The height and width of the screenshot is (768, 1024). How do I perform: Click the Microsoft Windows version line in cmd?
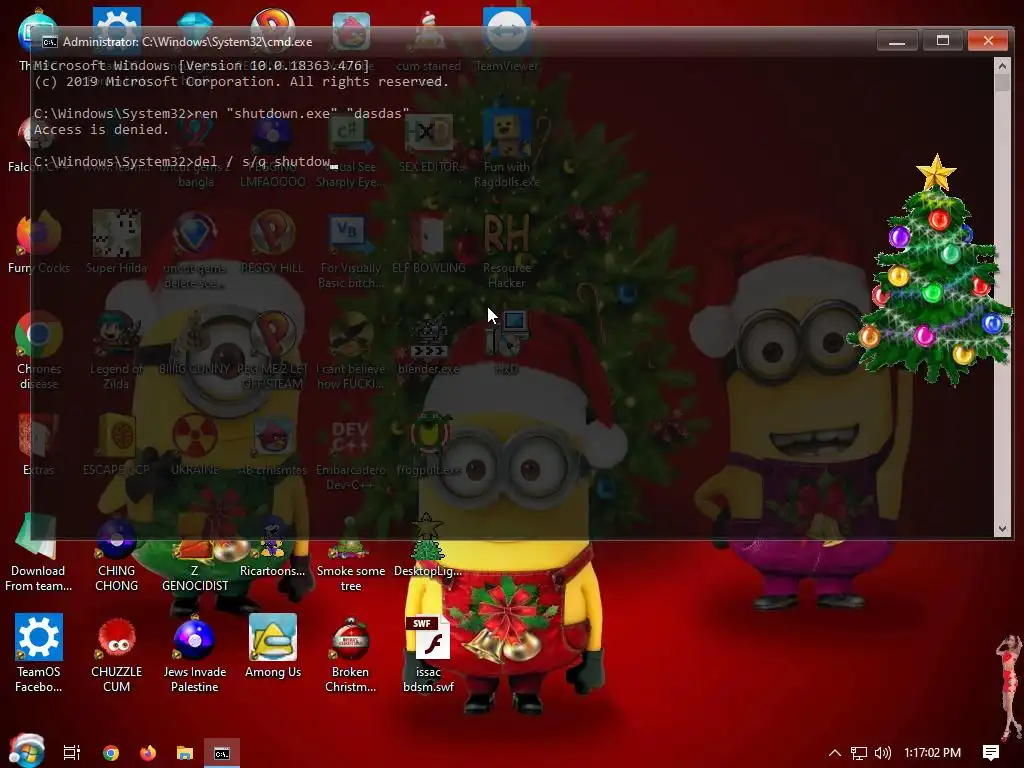[201, 65]
